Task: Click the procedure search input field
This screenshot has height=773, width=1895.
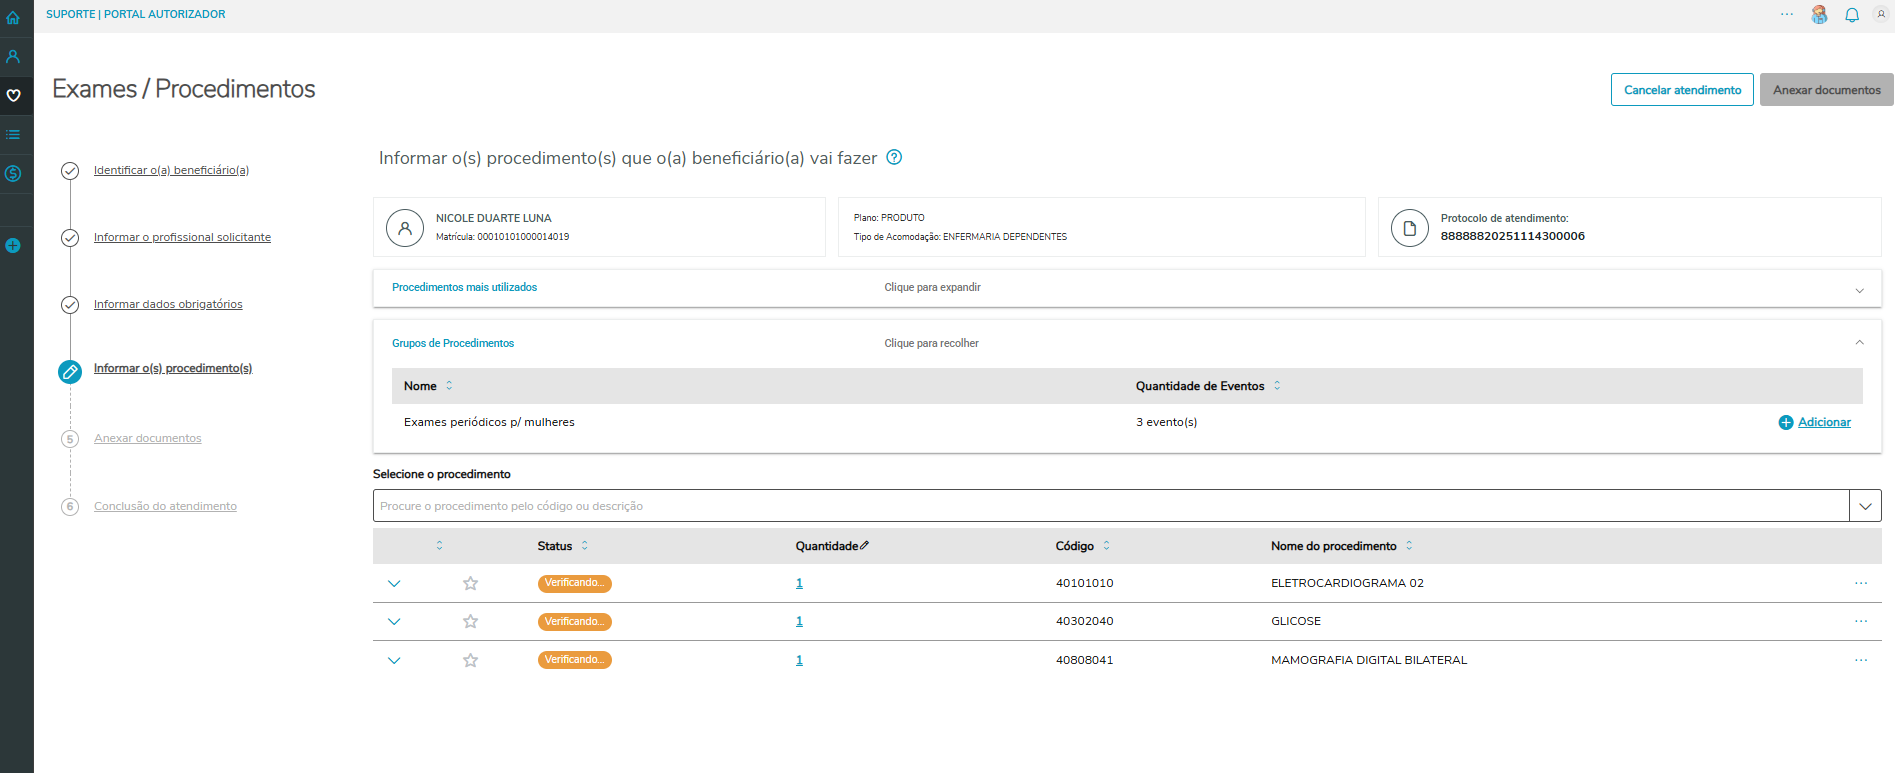Action: 1110,506
